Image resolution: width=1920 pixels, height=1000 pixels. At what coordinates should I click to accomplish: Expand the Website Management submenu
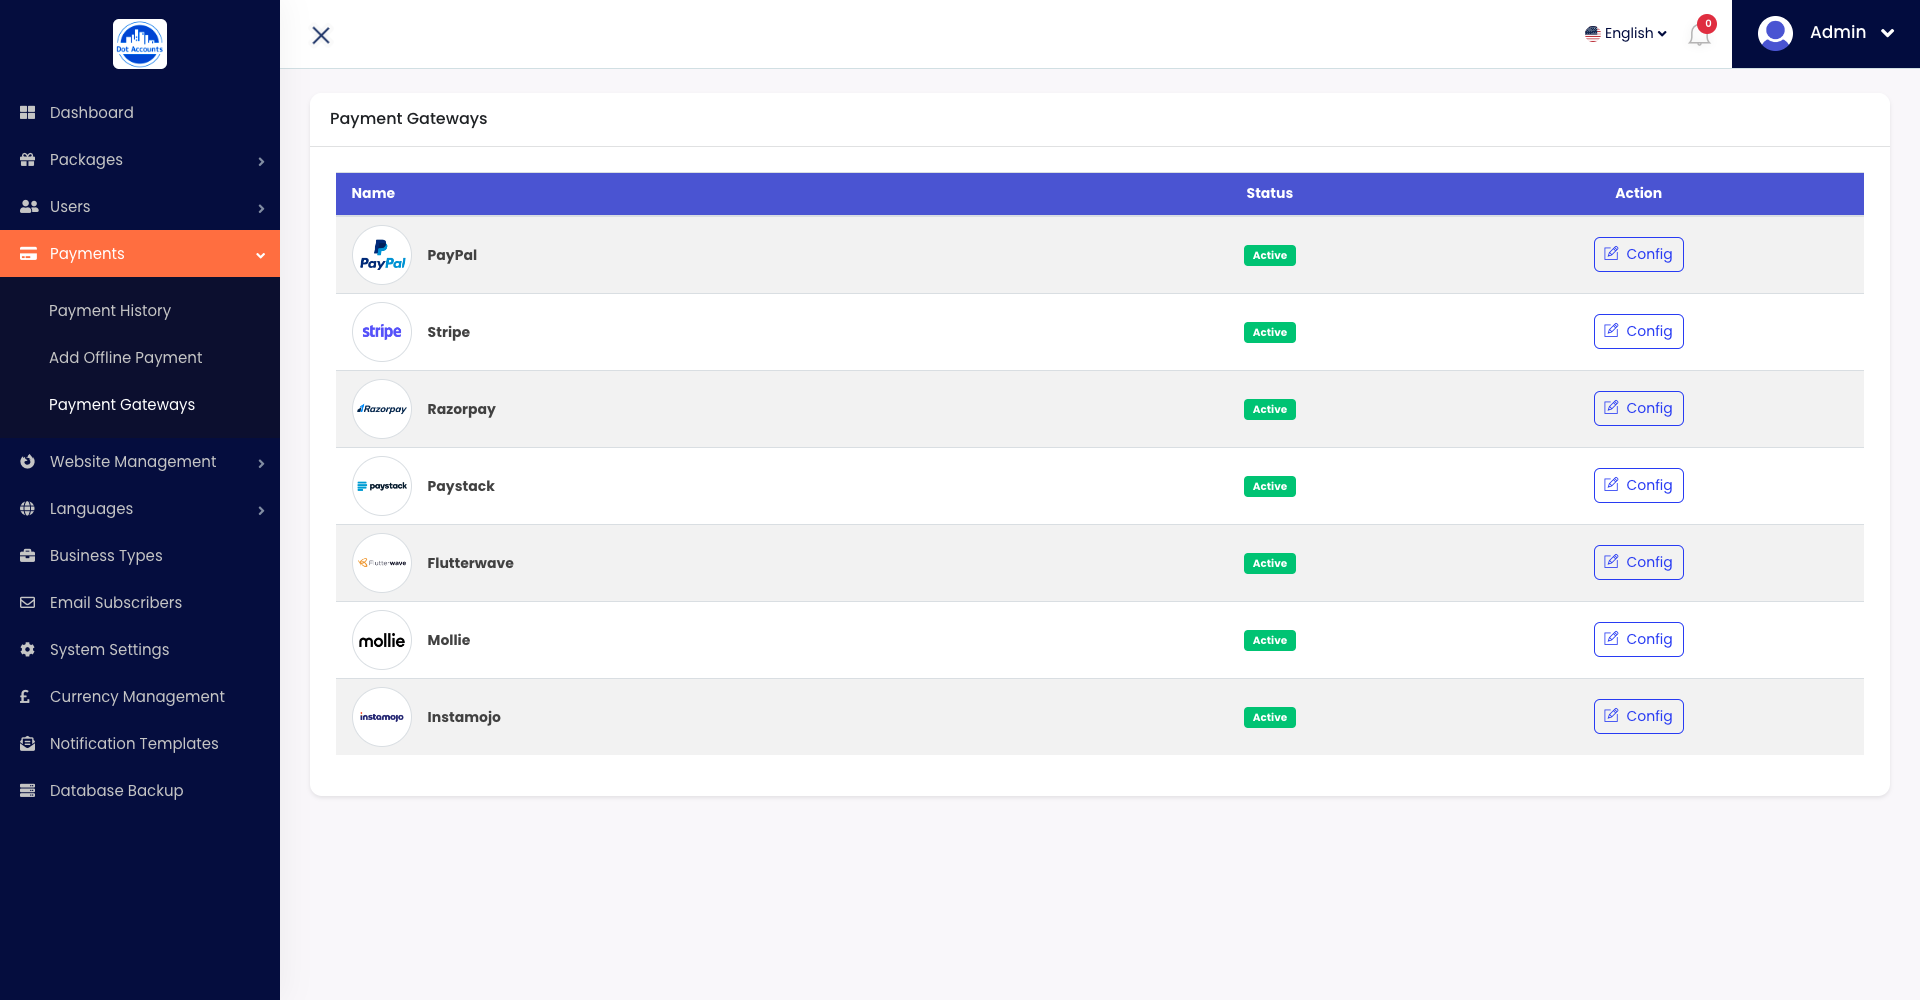[x=140, y=462]
